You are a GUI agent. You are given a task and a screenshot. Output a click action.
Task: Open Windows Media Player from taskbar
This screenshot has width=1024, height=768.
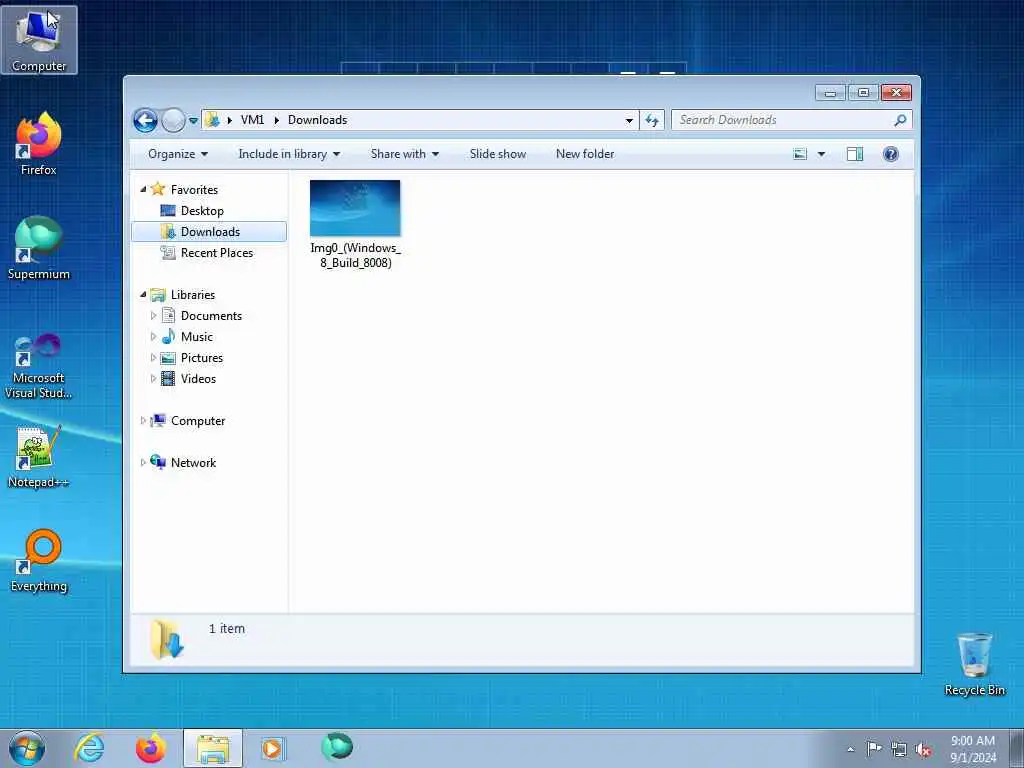tap(272, 748)
